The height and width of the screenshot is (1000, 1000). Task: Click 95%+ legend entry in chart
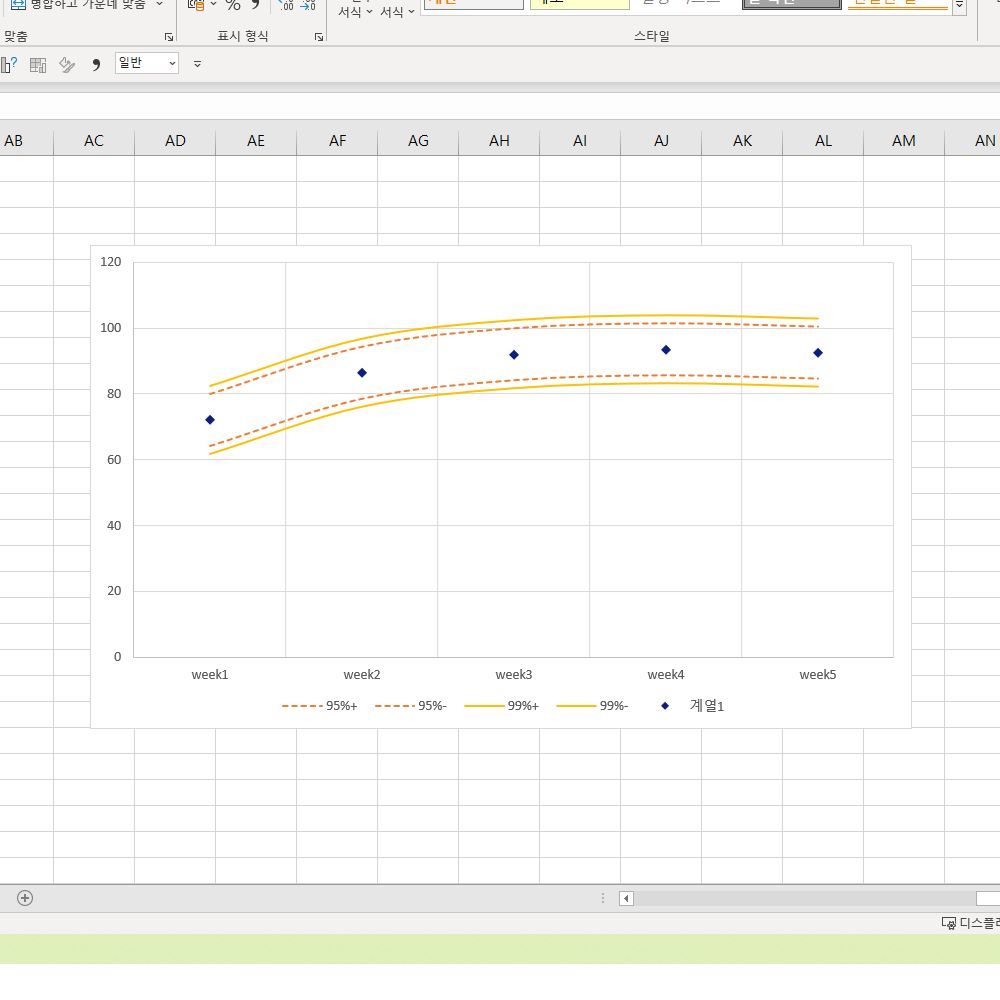[320, 706]
